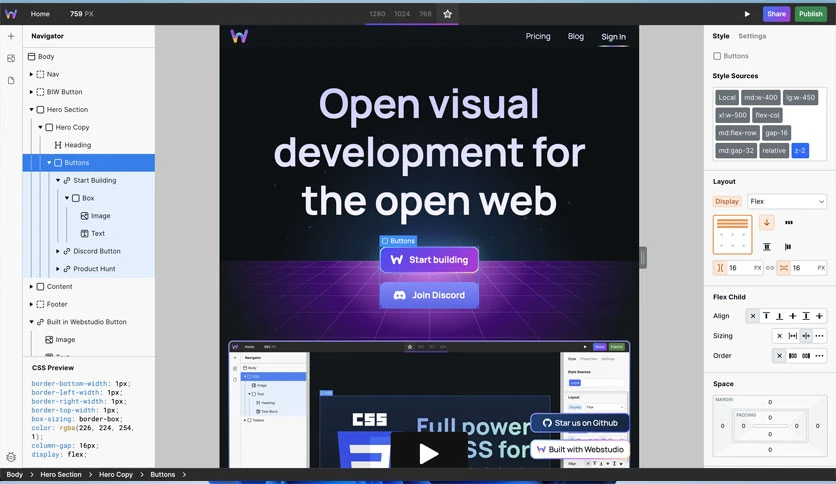Image resolution: width=836 pixels, height=484 pixels.
Task: Expand the BIW Button layer
Action: tap(31, 92)
